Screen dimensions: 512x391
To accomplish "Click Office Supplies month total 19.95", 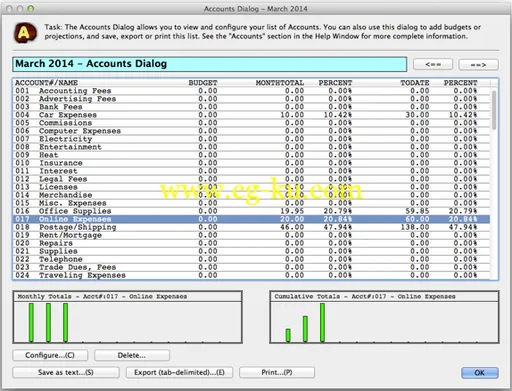I will (x=292, y=211).
